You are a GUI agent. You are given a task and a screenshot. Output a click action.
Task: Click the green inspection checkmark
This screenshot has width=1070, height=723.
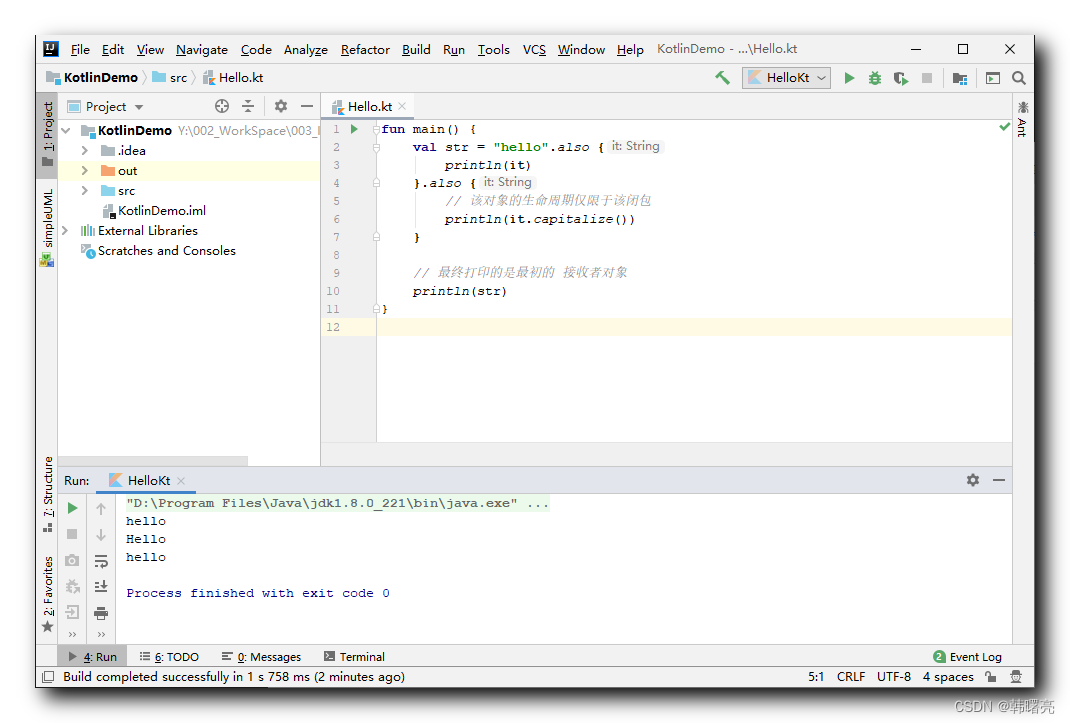[x=1004, y=127]
